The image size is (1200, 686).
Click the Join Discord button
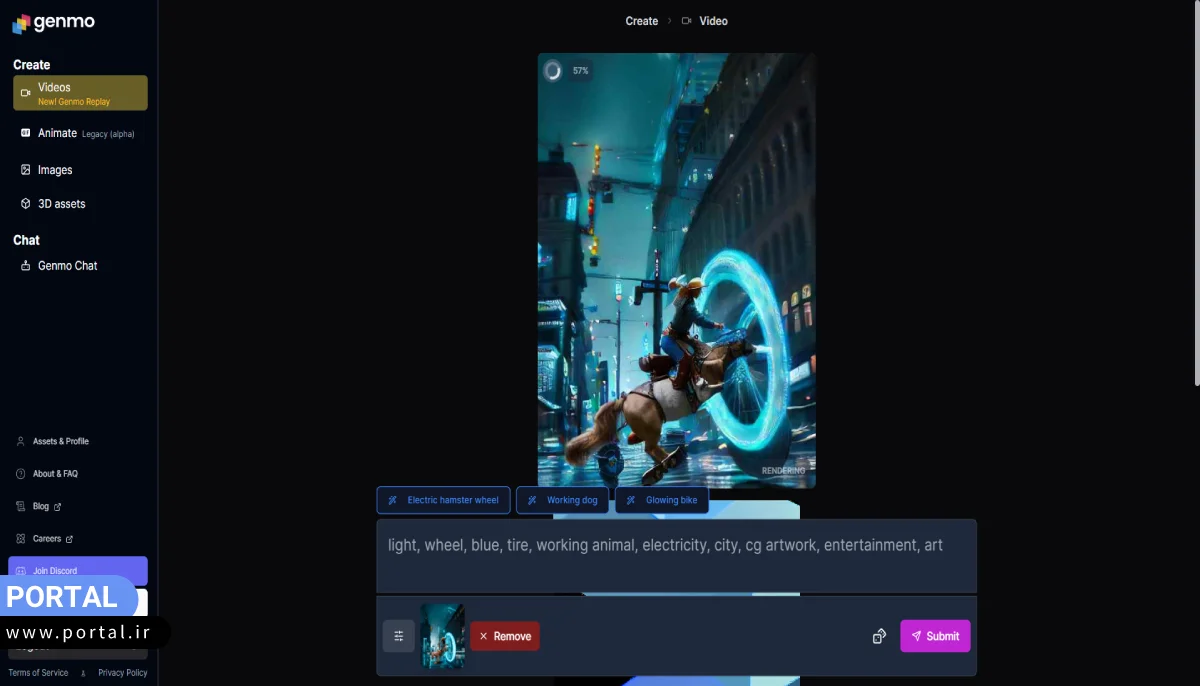(x=78, y=570)
